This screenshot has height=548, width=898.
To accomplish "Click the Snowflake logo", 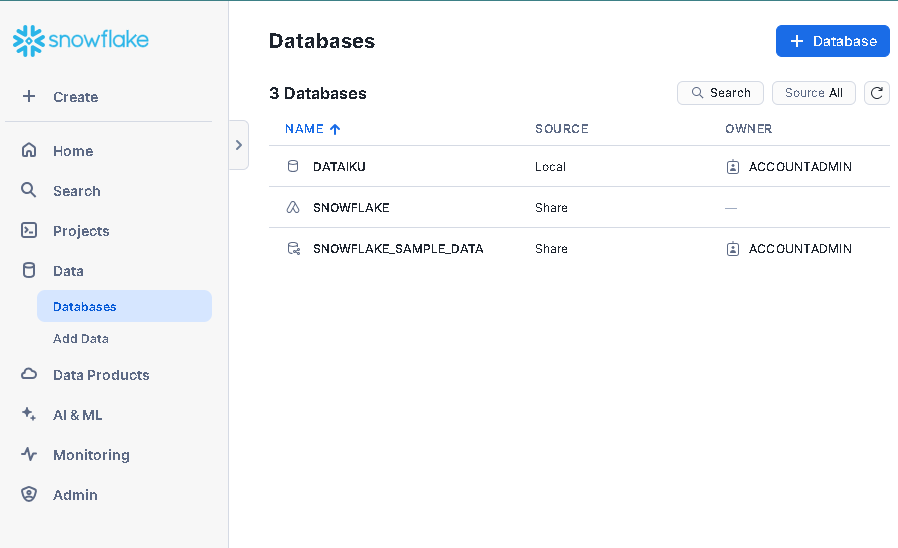I will click(81, 40).
